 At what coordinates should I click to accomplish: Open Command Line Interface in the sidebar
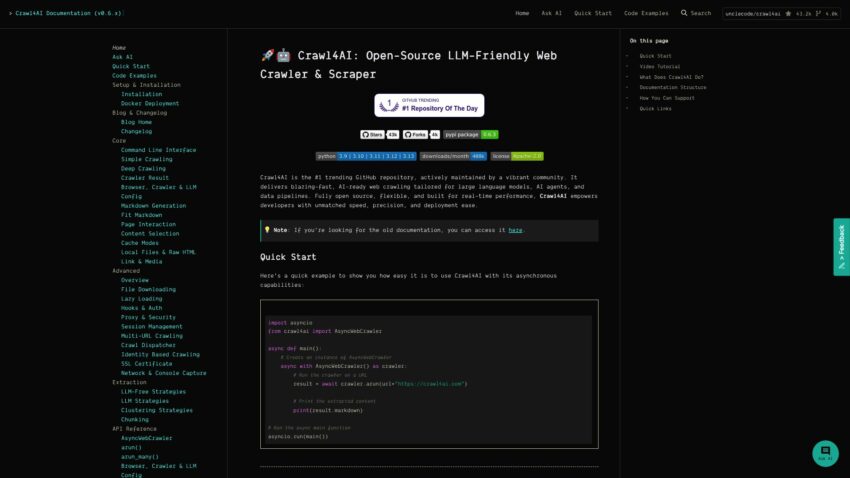(158, 150)
